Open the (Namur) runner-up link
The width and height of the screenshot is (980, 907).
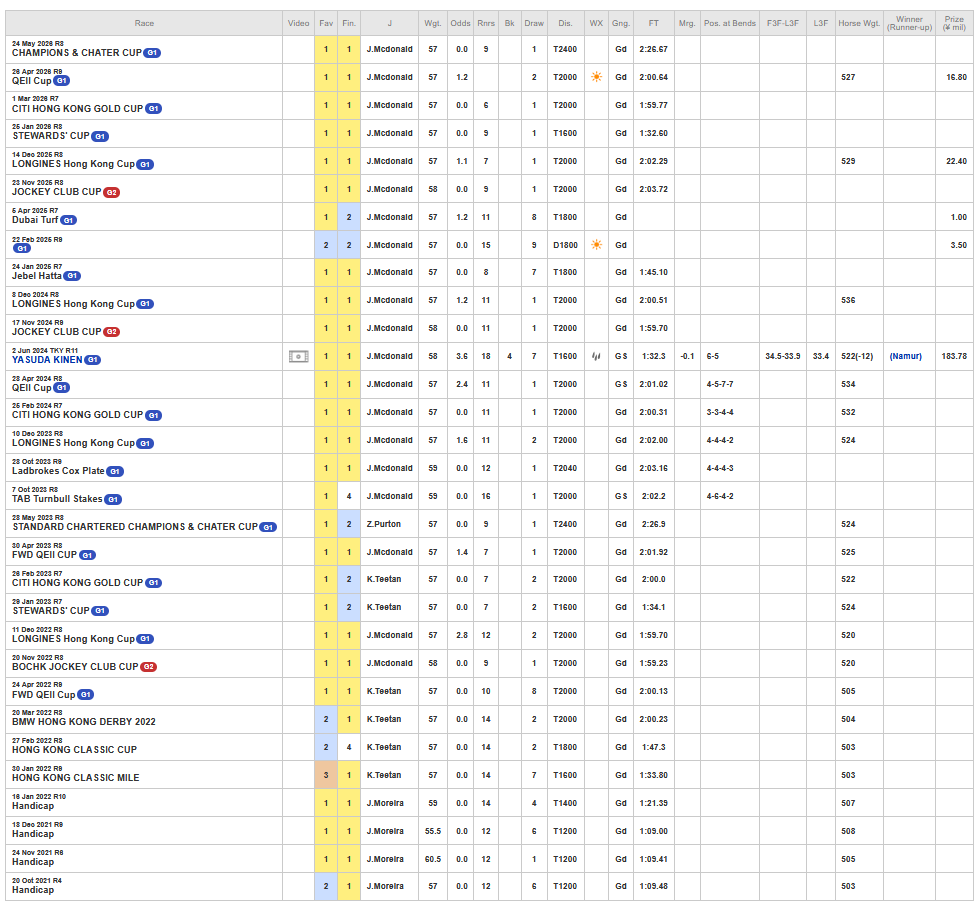click(906, 356)
